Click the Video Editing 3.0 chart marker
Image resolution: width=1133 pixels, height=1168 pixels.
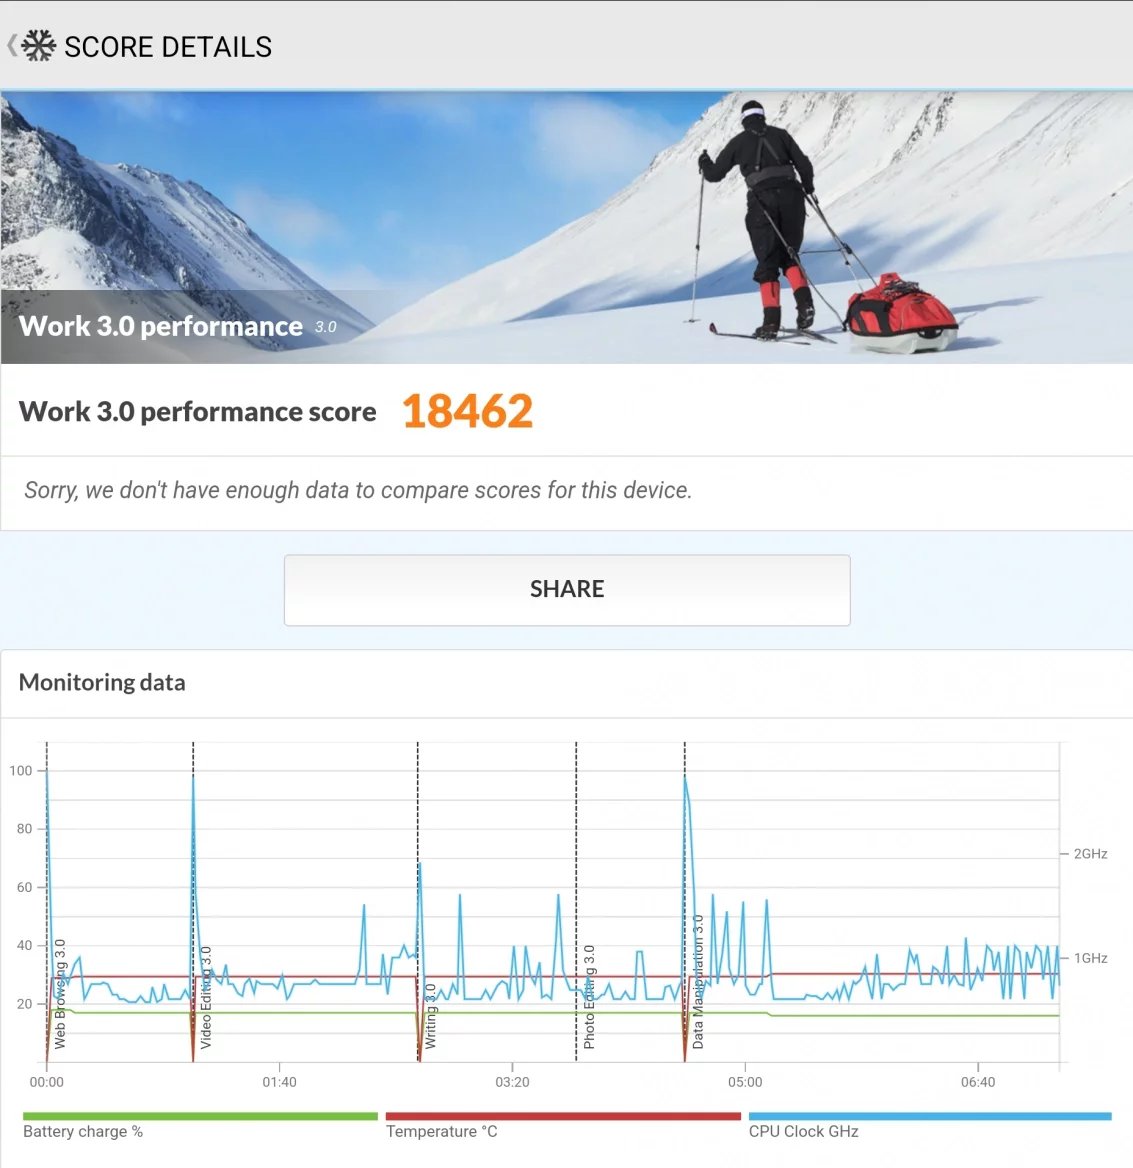206,997
